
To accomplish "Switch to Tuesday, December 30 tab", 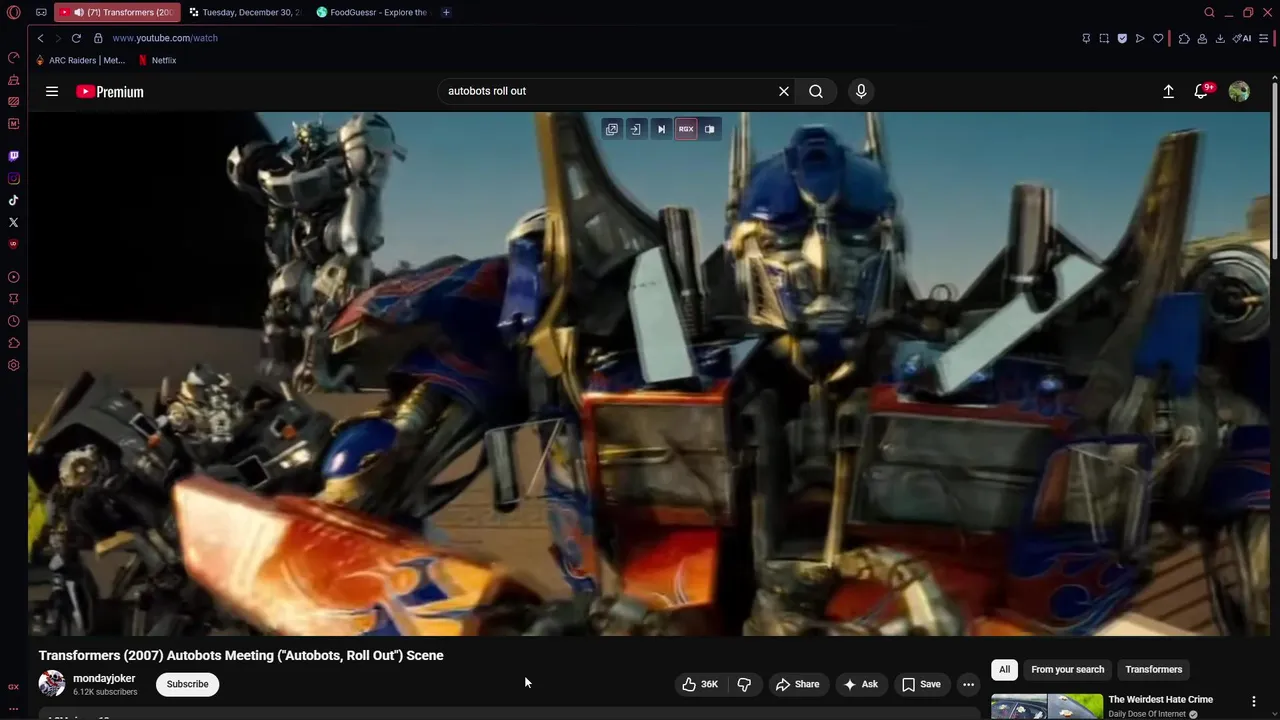I will tap(244, 12).
